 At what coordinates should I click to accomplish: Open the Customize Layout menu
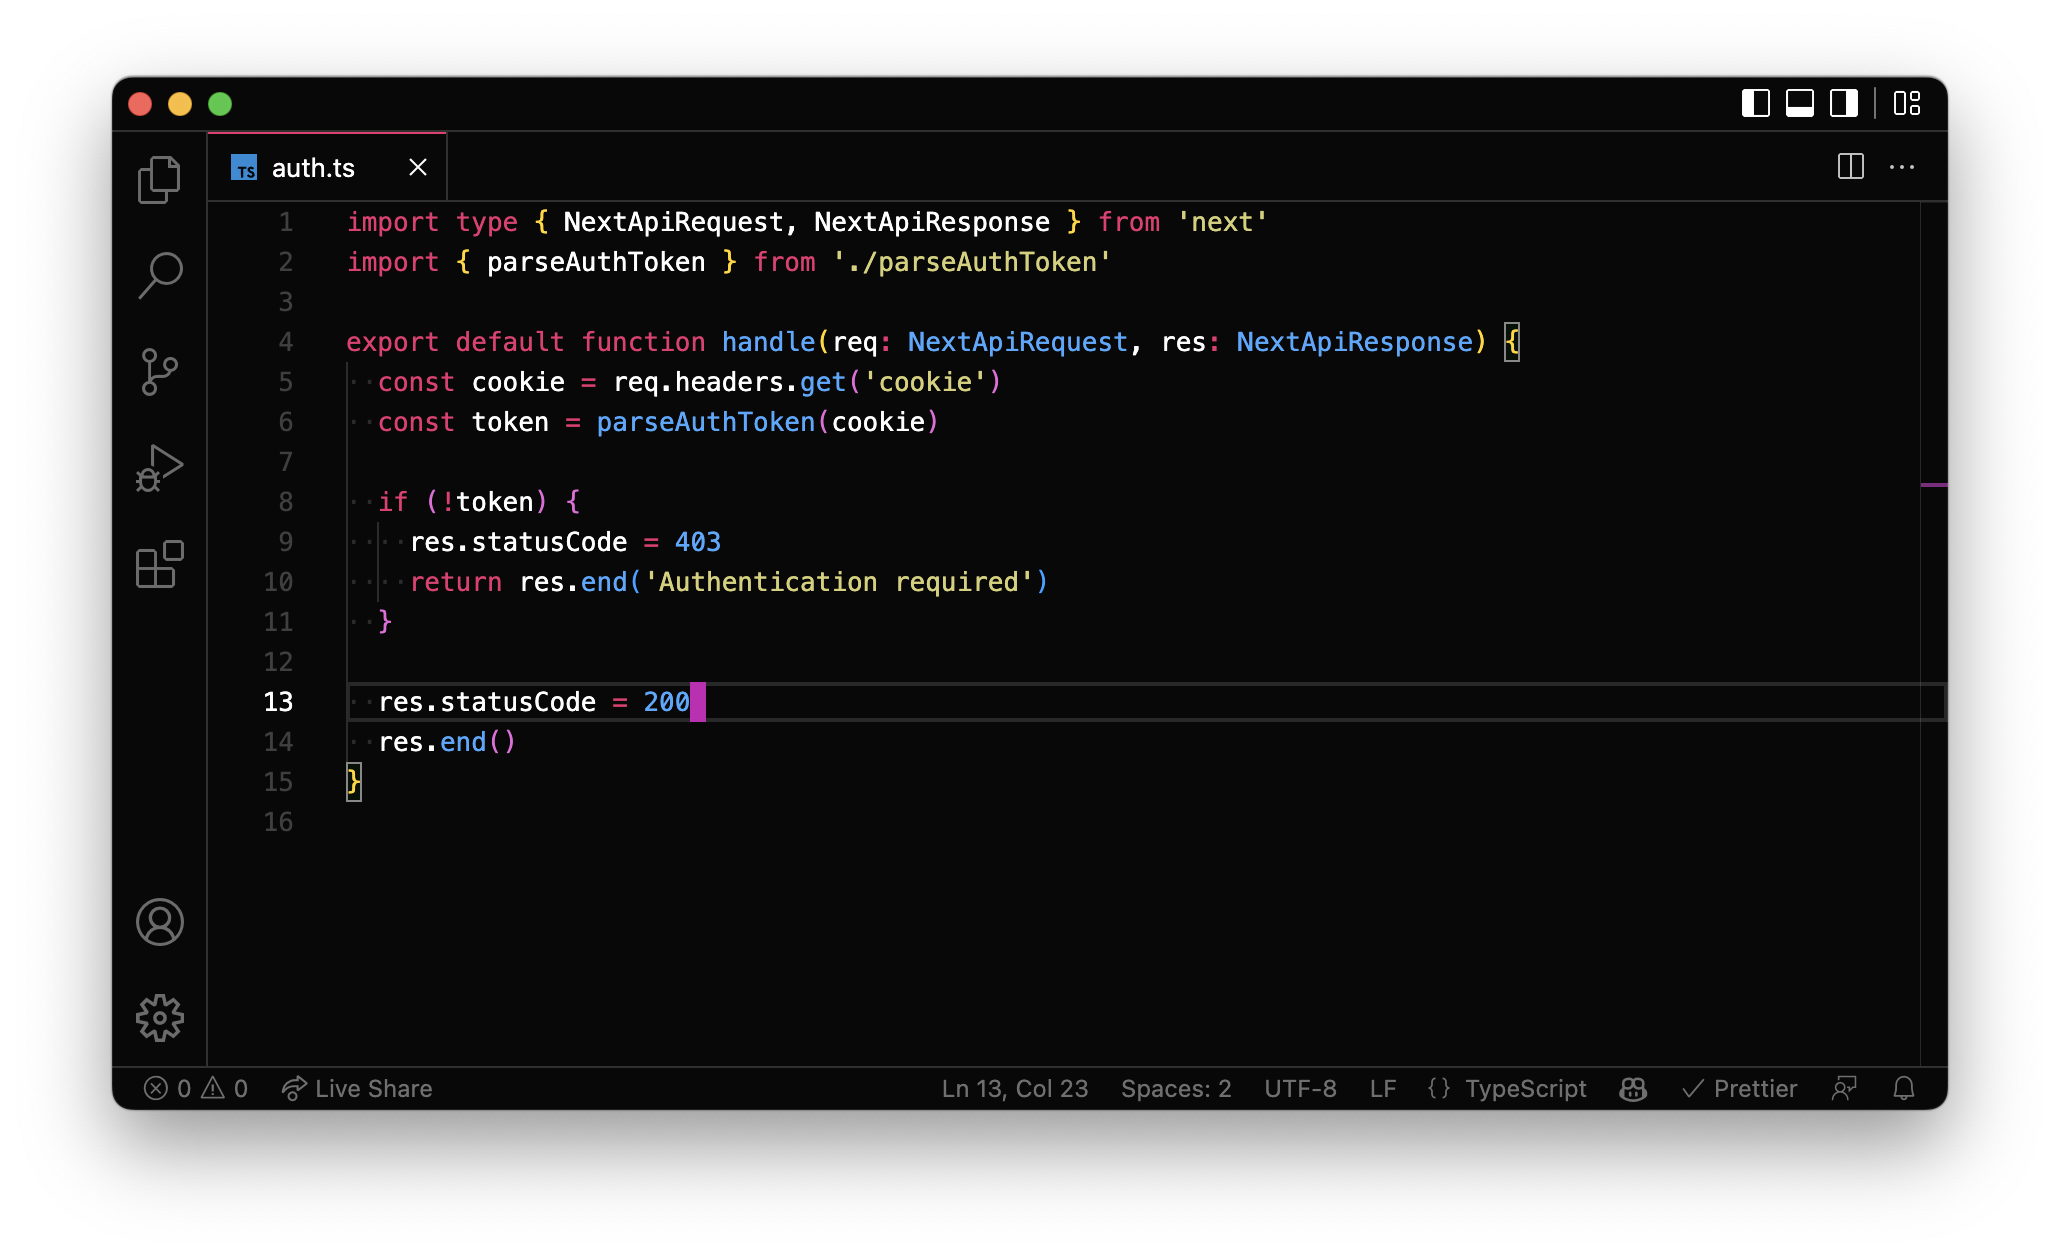tap(1907, 103)
